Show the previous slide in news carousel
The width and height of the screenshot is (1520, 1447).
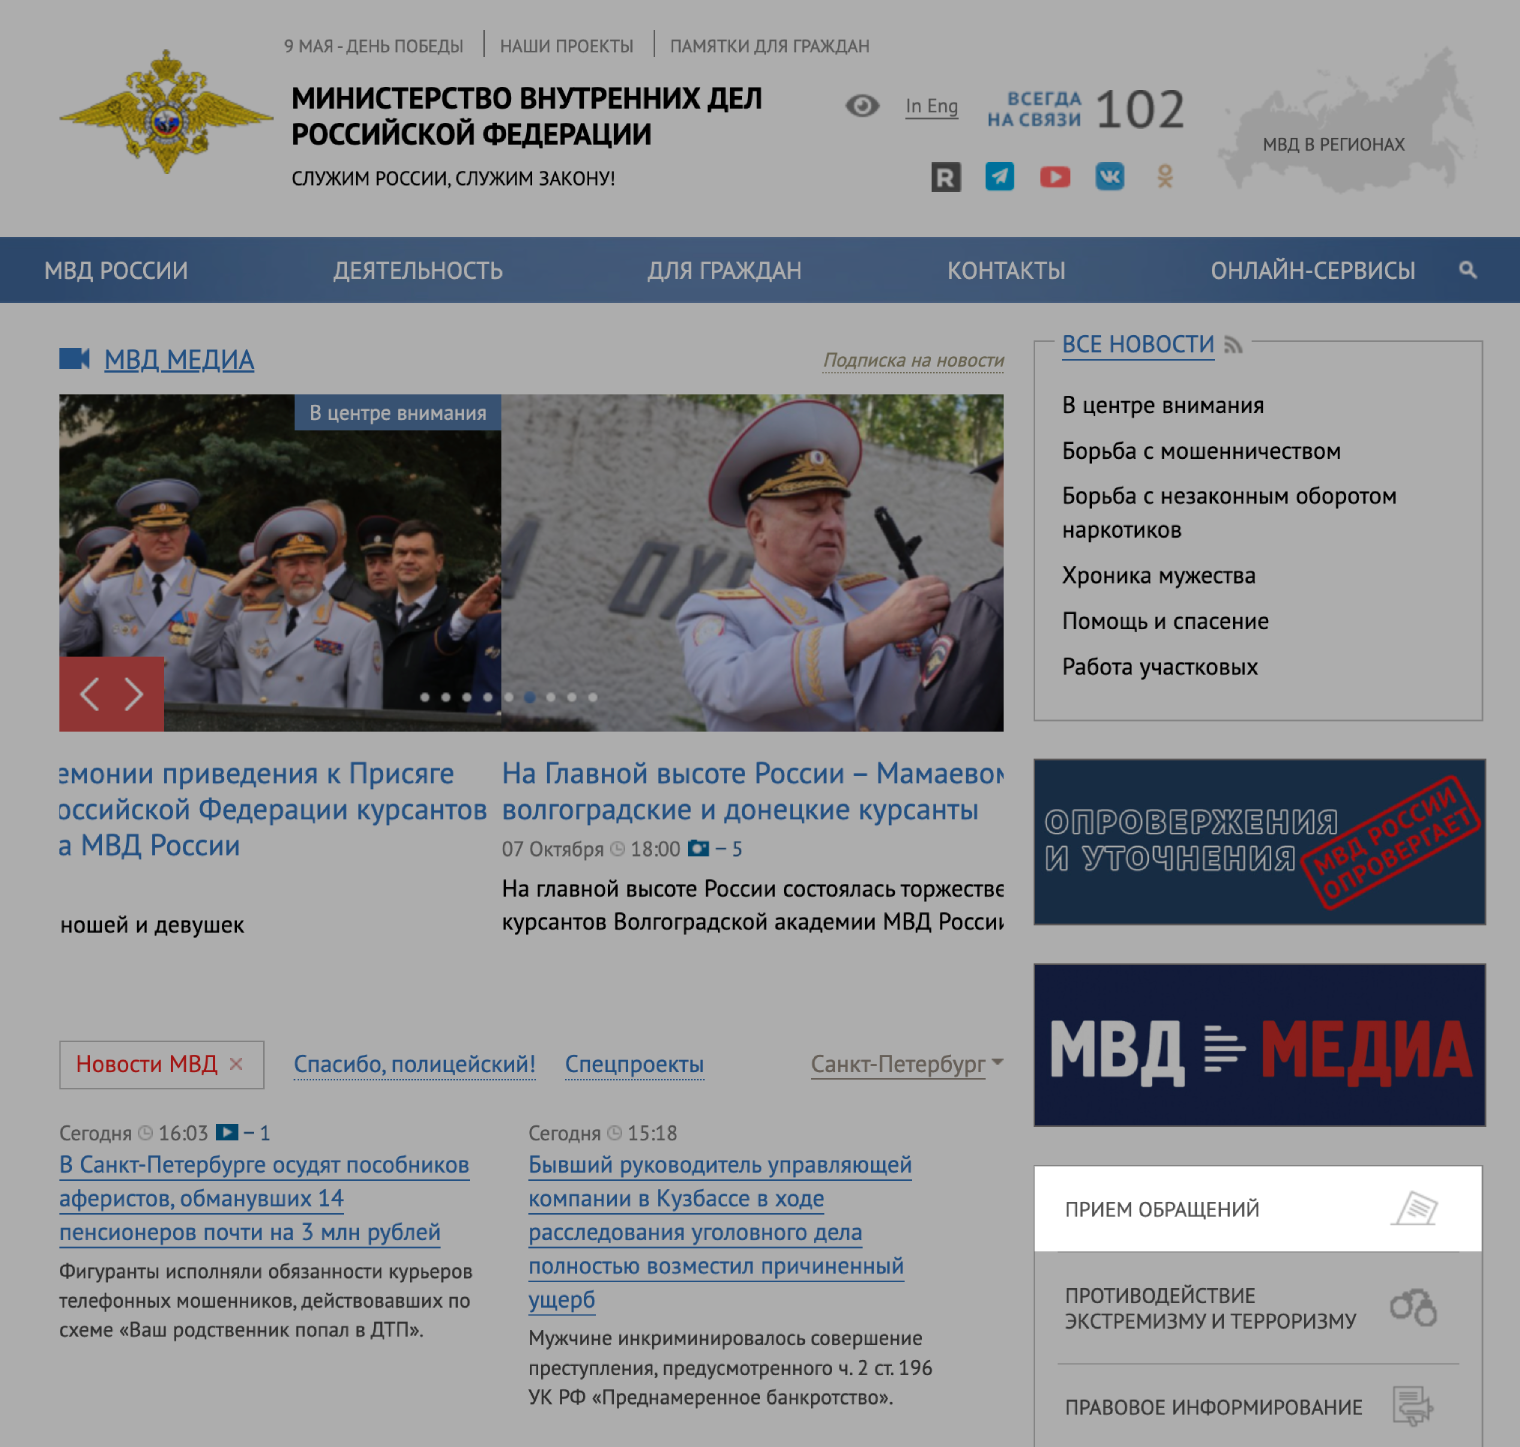tap(90, 694)
